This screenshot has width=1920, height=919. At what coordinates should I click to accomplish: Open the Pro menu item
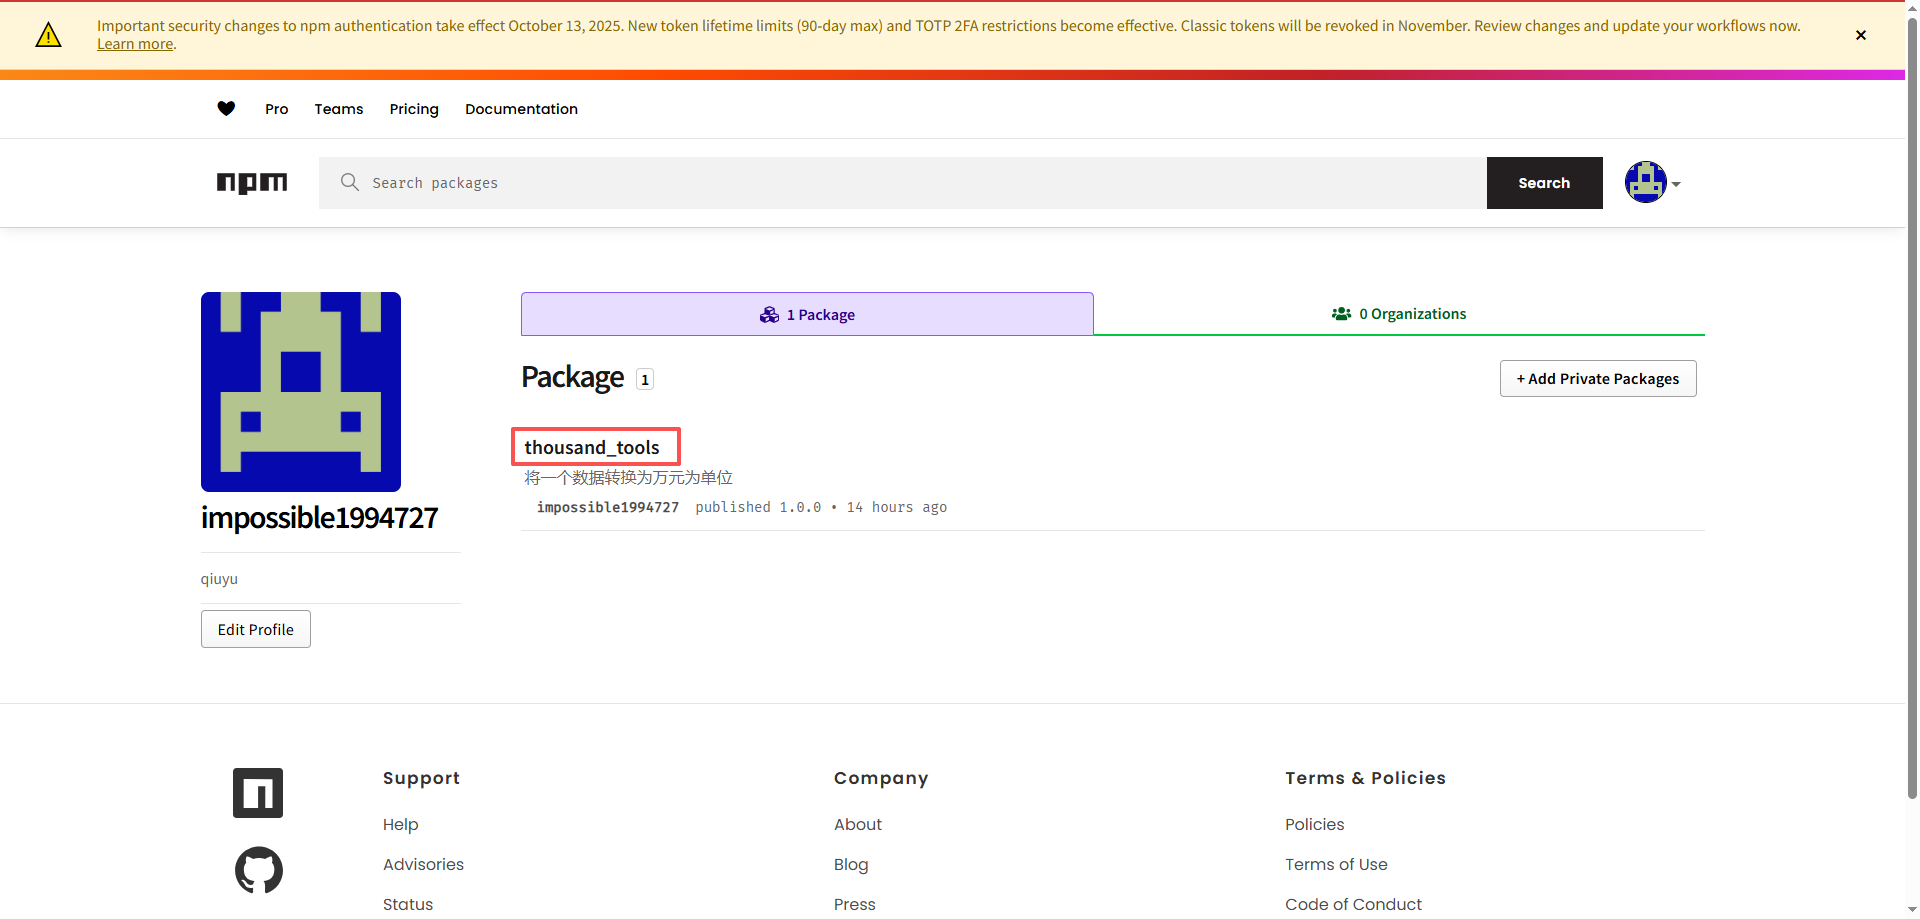(x=276, y=109)
